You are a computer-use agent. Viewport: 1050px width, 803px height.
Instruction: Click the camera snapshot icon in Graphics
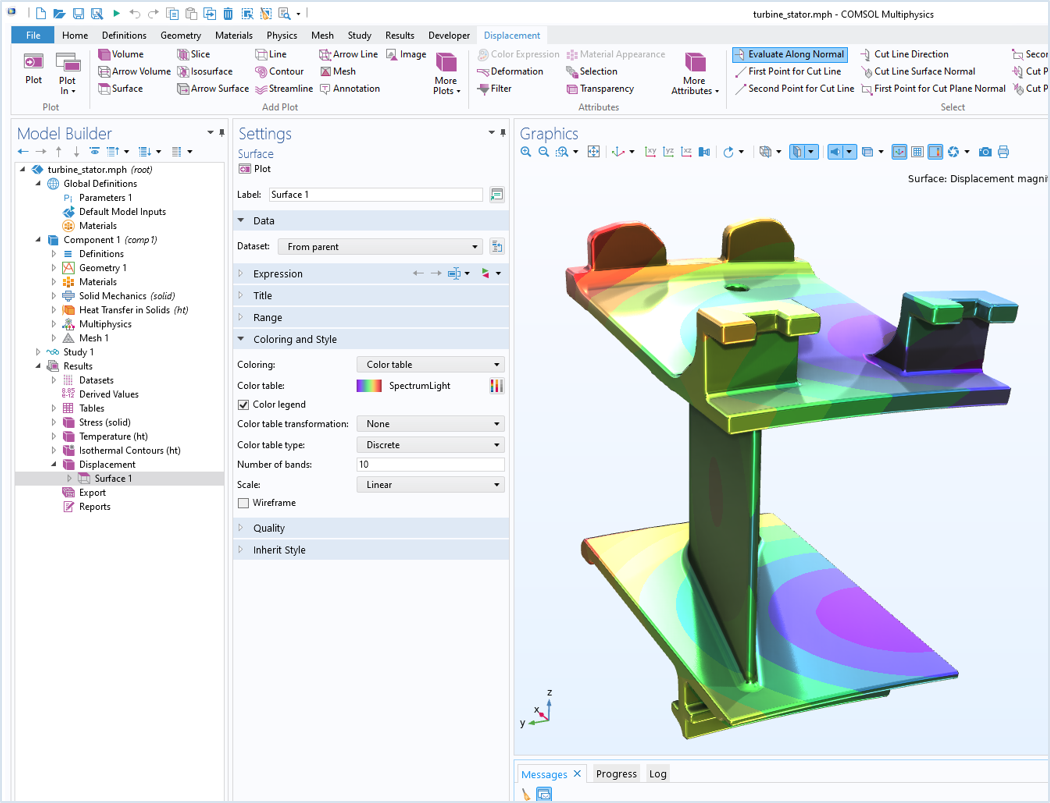(x=985, y=152)
